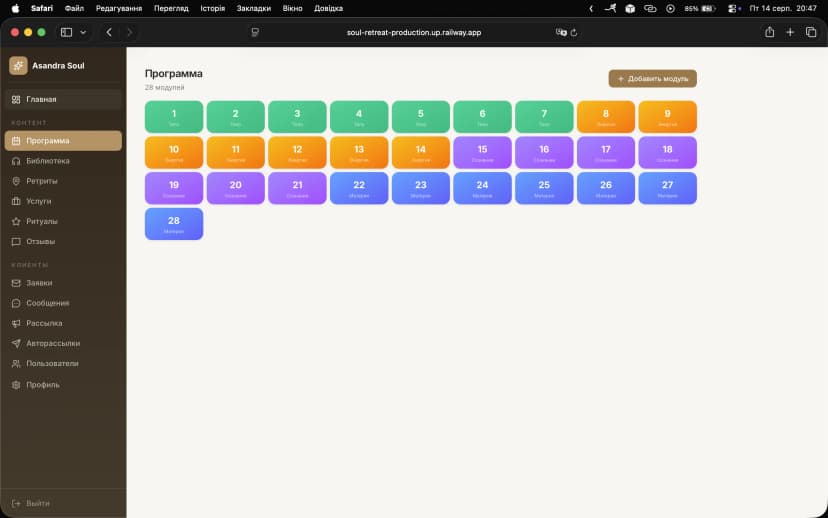The image size is (828, 518).
Task: Open the Авторассылки section
Action: pyautogui.click(x=63, y=343)
